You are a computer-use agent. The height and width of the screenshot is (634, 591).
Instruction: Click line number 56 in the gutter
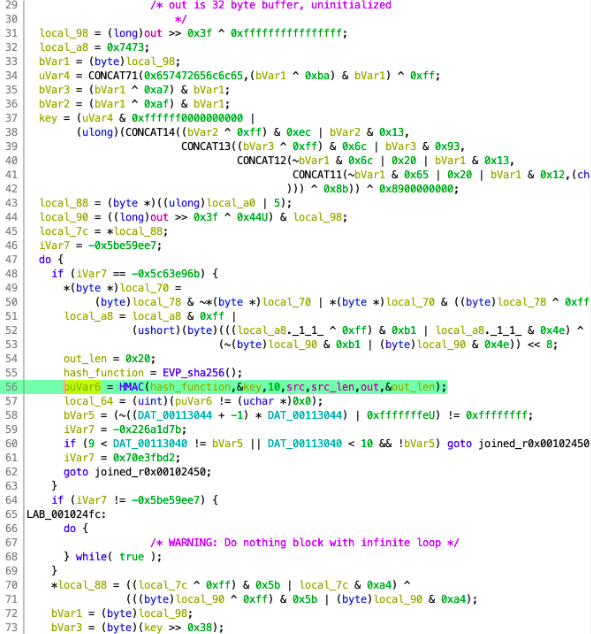tap(12, 387)
